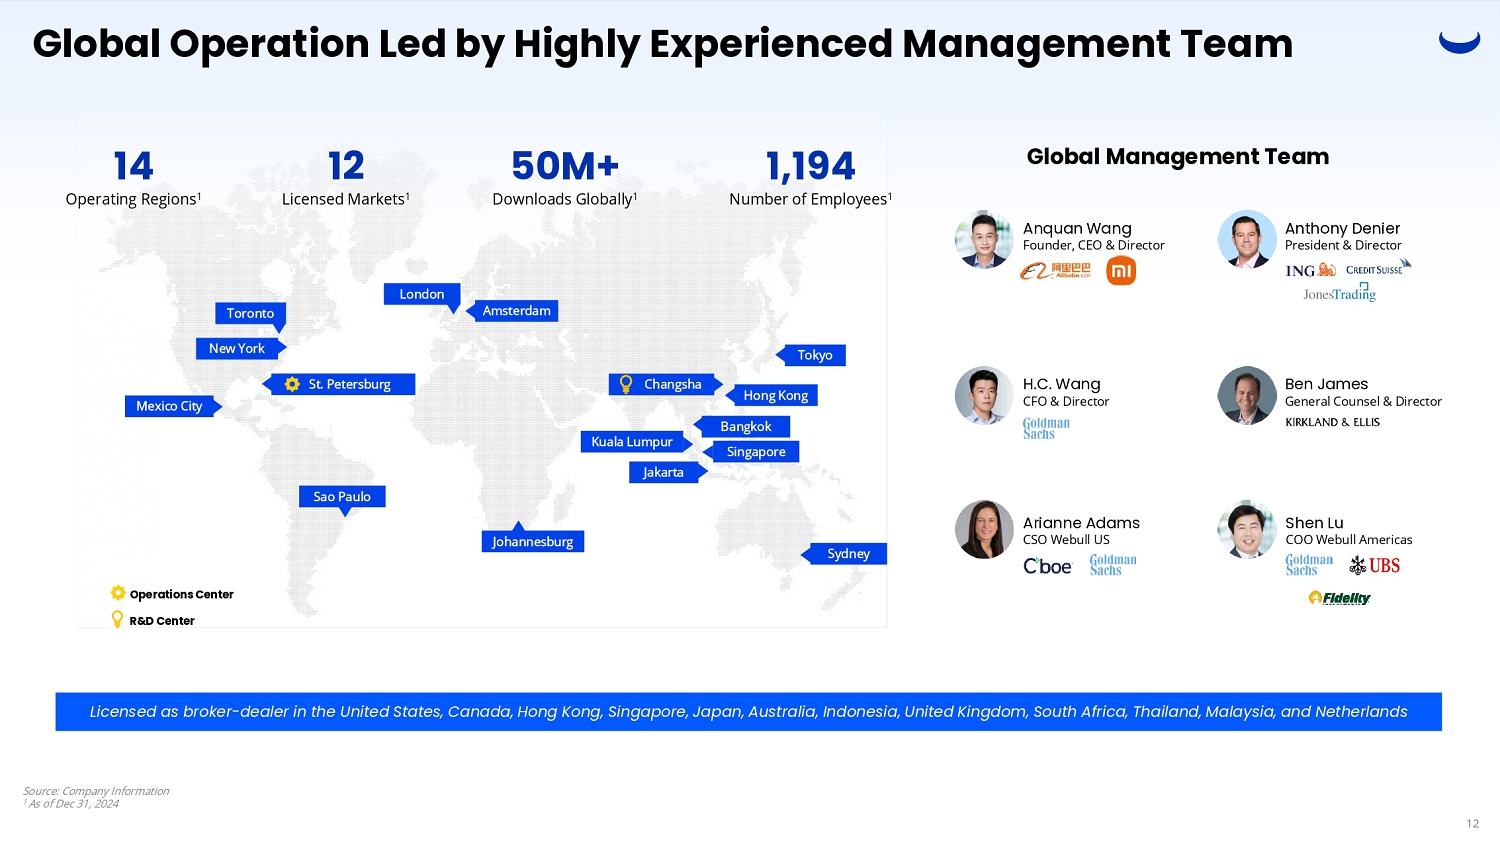Image resolution: width=1500 pixels, height=844 pixels.
Task: Click the "1,194" employees figure
Action: pos(811,166)
